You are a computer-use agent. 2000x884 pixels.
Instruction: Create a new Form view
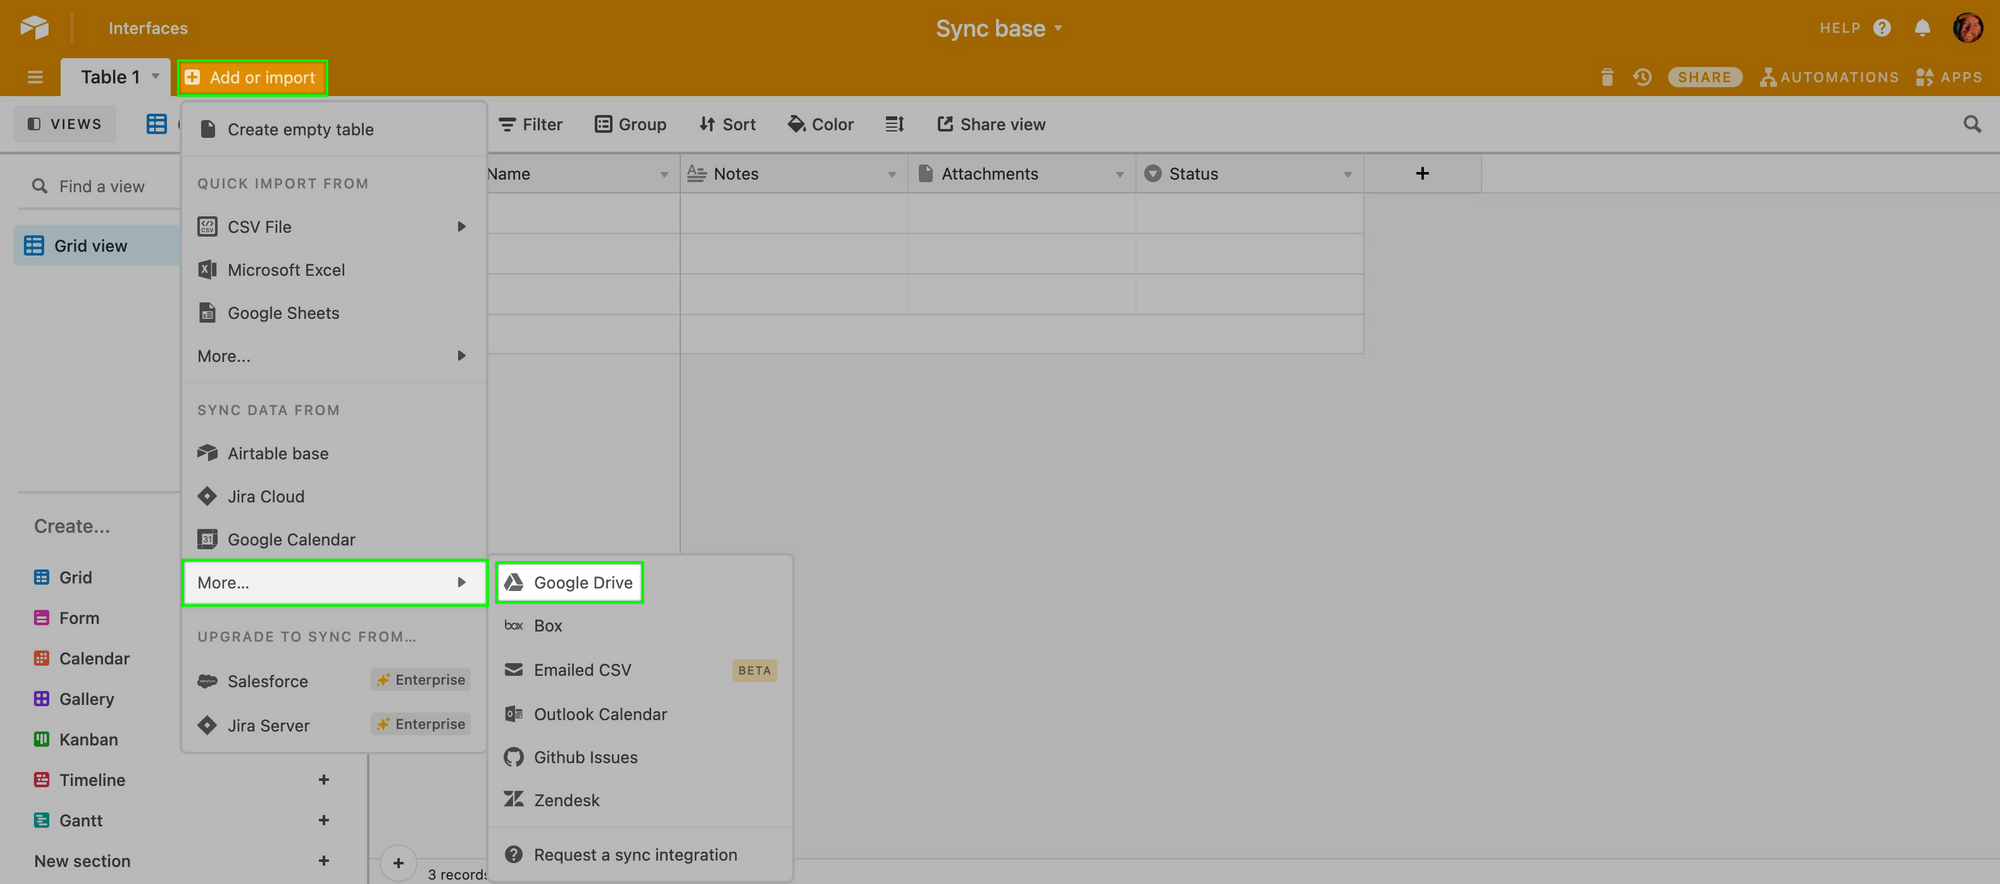pyautogui.click(x=67, y=618)
